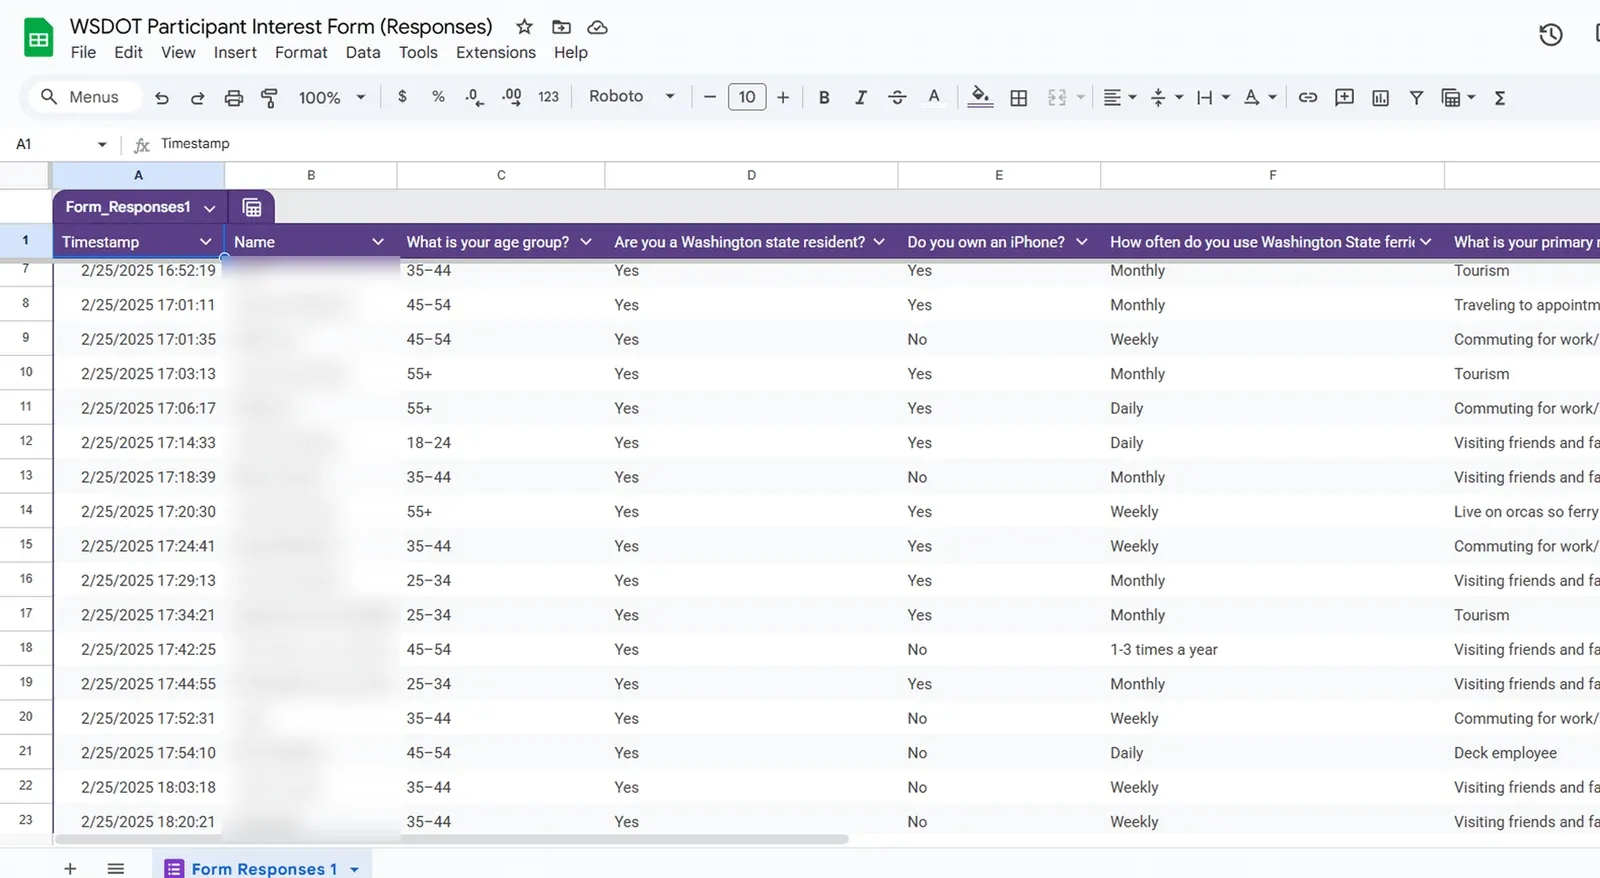This screenshot has height=878, width=1600.
Task: Click the print icon
Action: (x=233, y=97)
